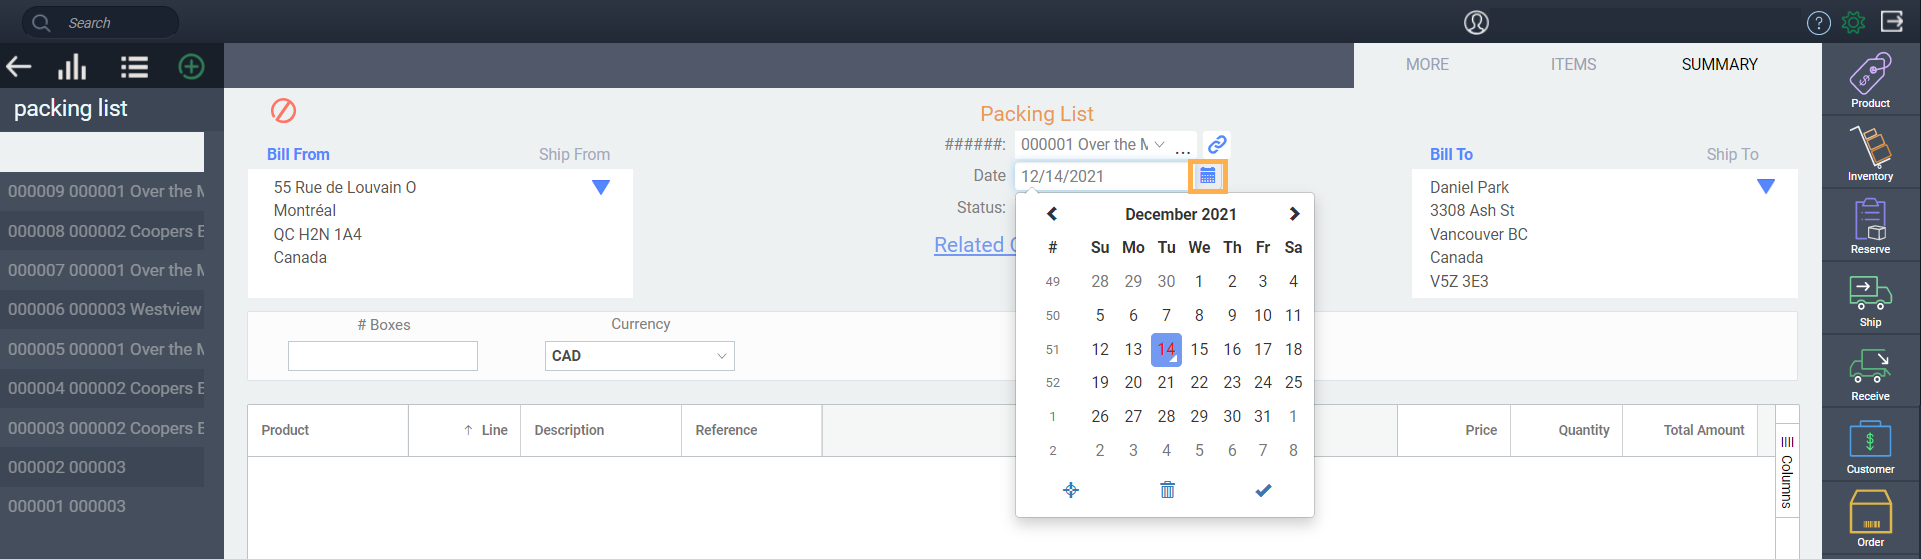Go to next month in calendar
Viewport: 1921px width, 559px height.
[x=1294, y=214]
